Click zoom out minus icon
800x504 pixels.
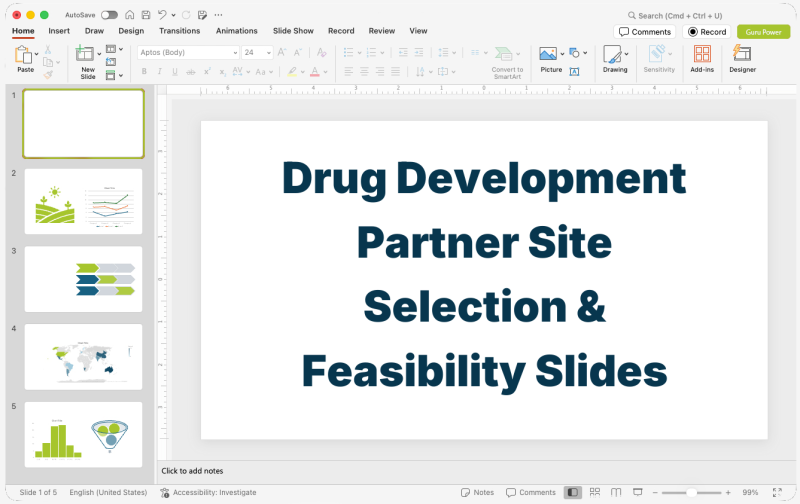point(655,492)
